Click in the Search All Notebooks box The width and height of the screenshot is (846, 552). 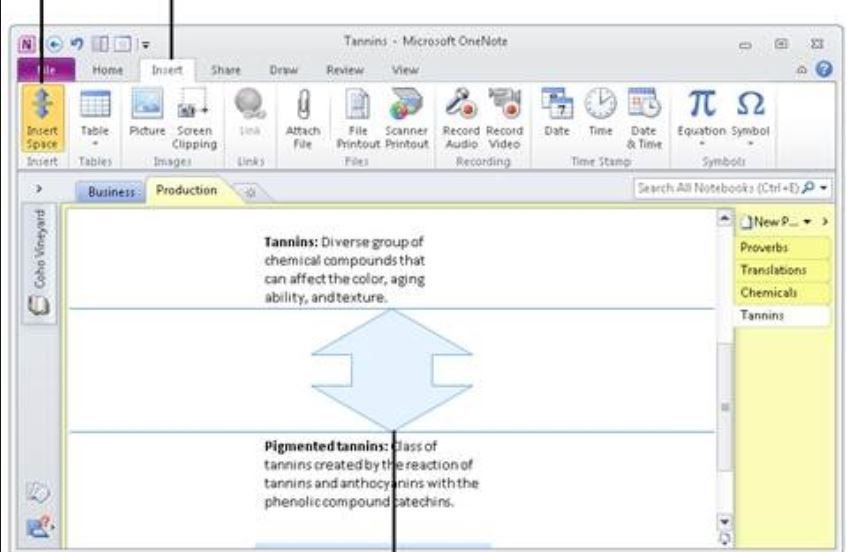click(718, 188)
